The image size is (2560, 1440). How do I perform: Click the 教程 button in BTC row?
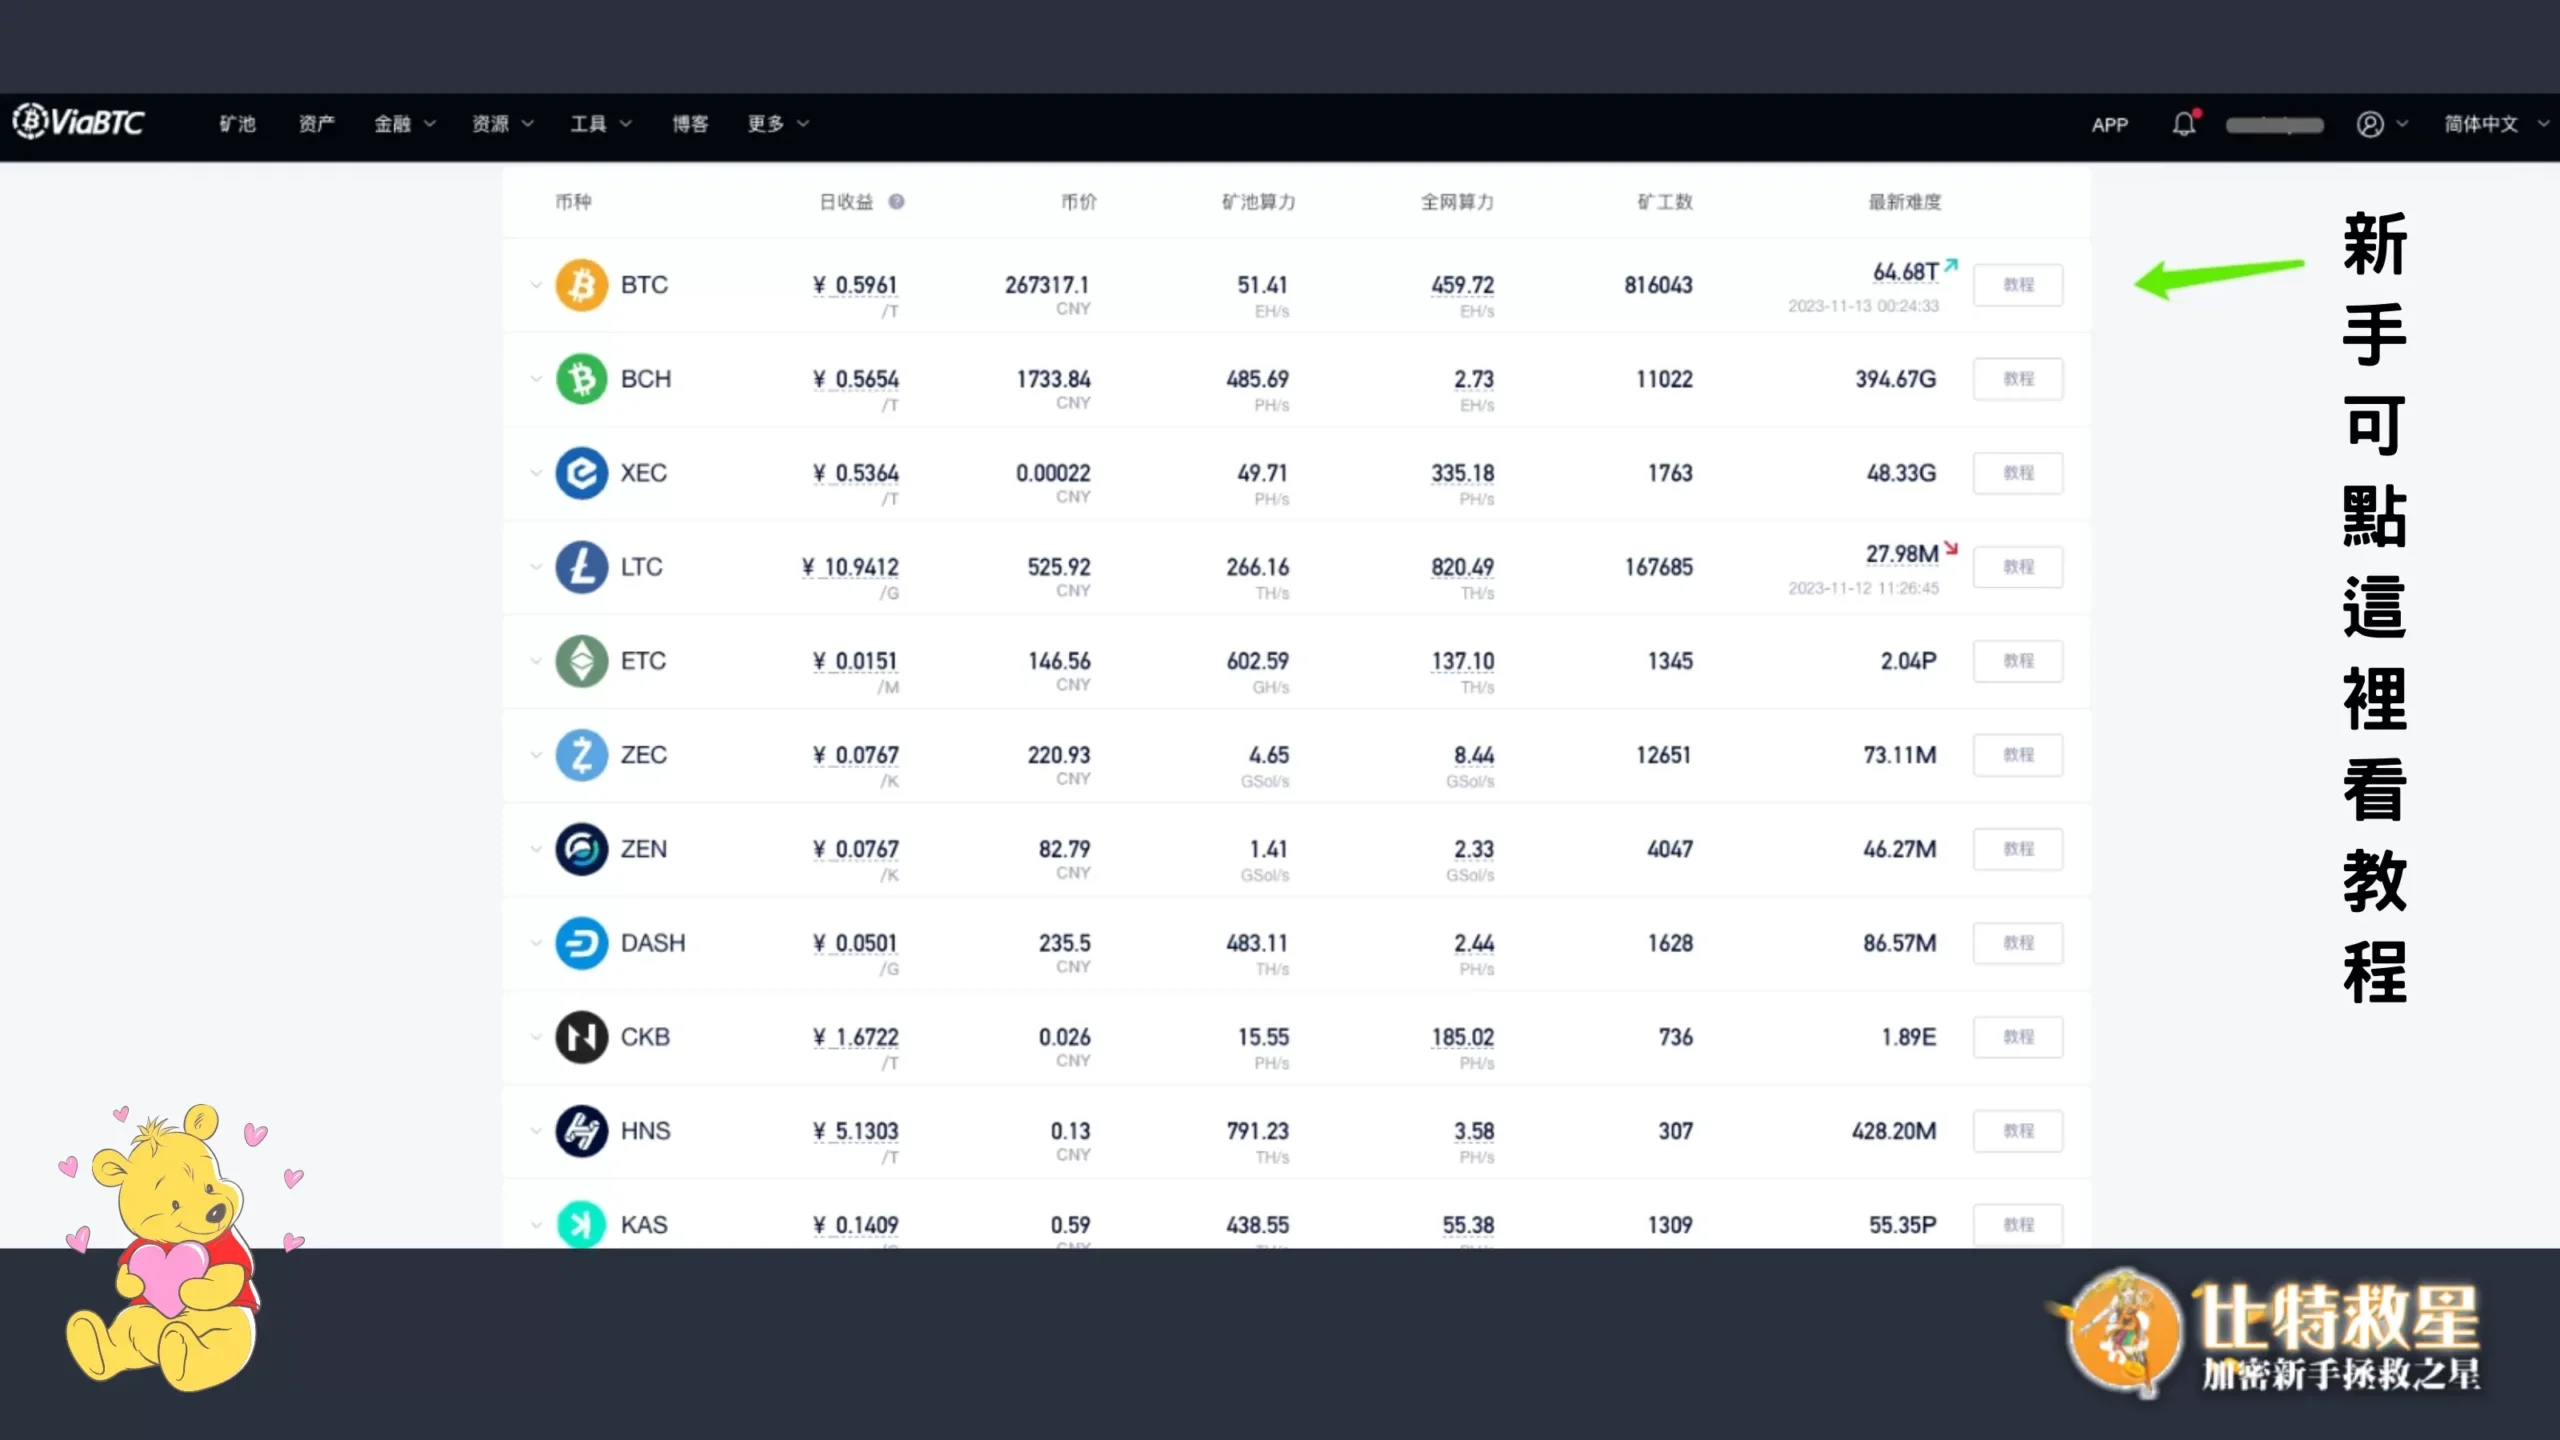click(2018, 285)
